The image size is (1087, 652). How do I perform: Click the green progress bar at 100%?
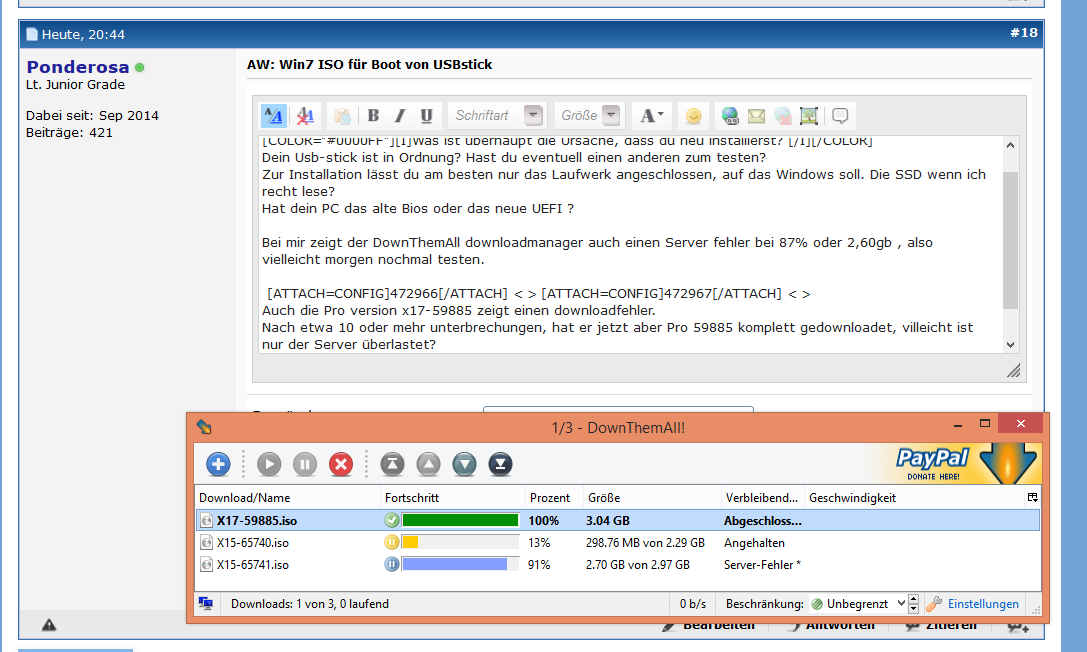460,520
